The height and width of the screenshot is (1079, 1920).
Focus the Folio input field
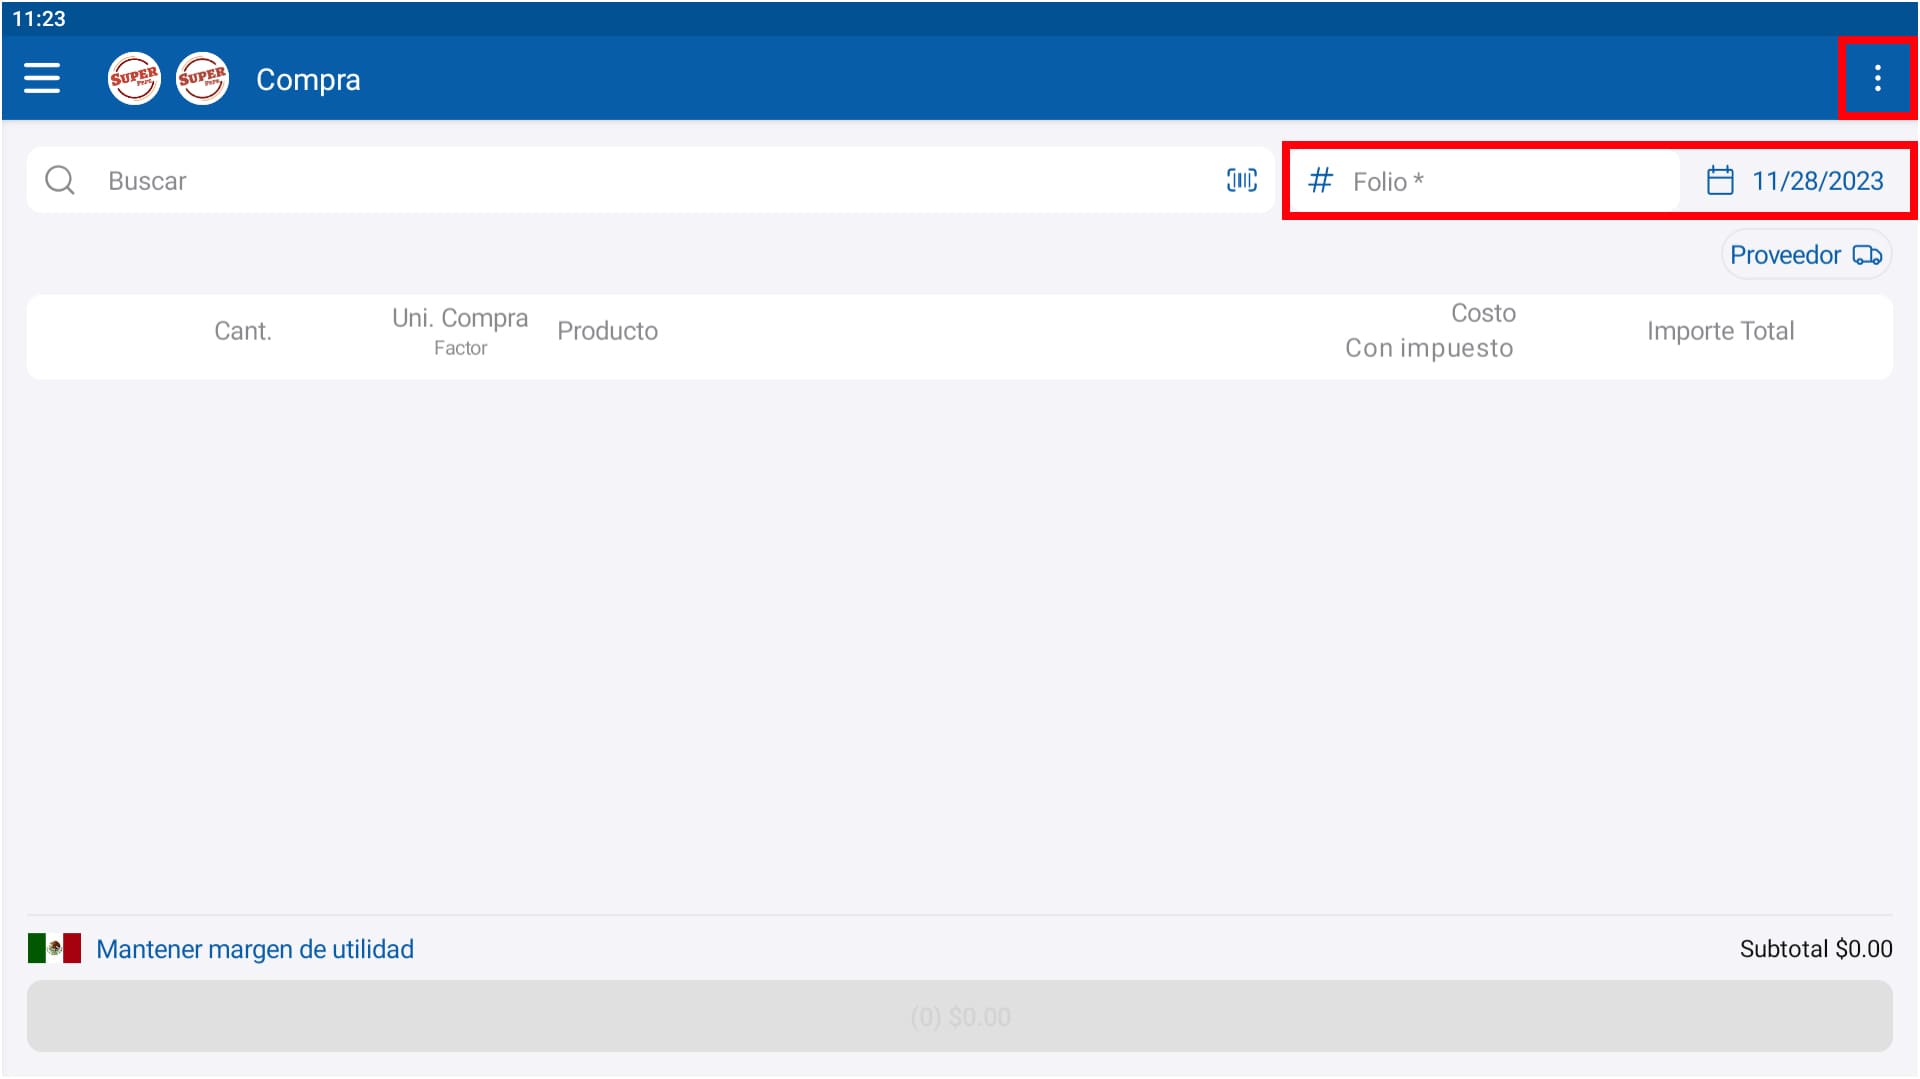click(1500, 181)
